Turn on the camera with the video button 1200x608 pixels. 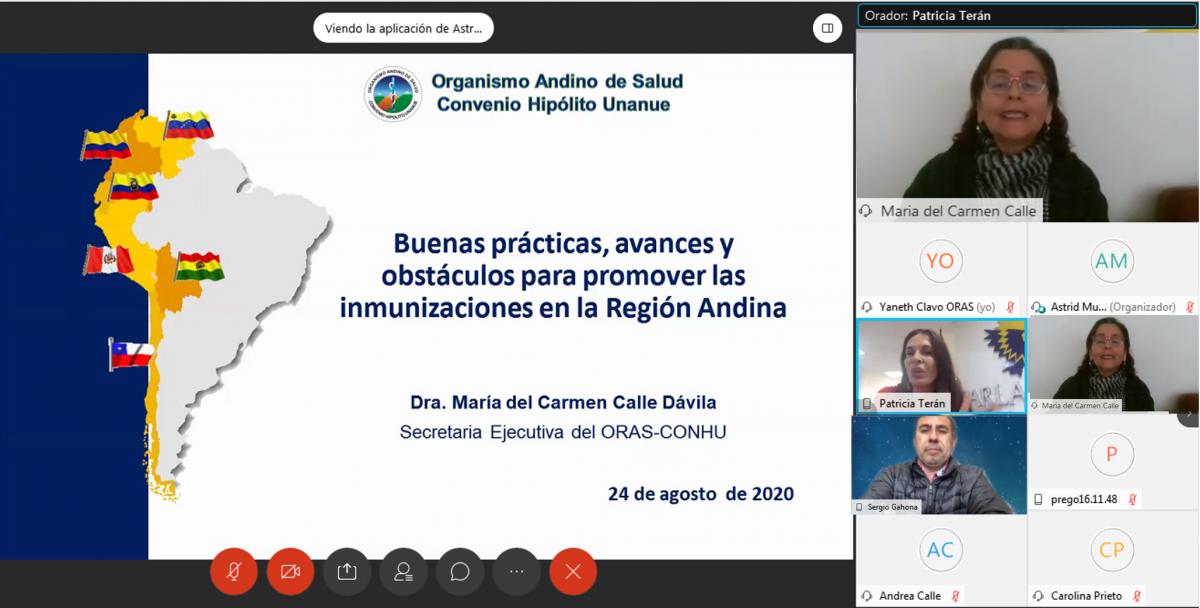pos(290,571)
